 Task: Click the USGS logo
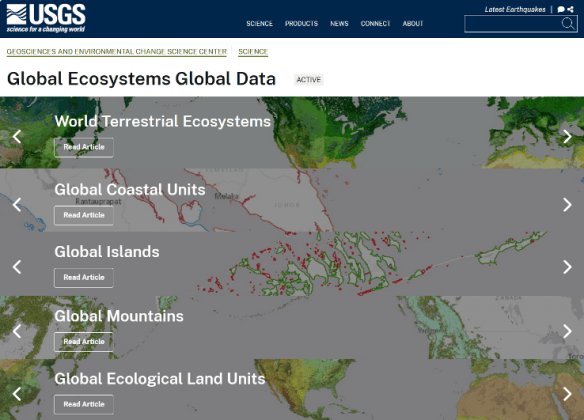46,18
